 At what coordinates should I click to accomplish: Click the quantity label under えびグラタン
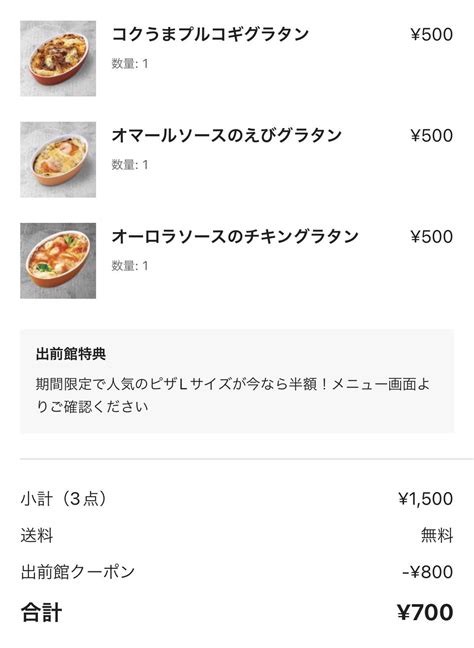130,165
